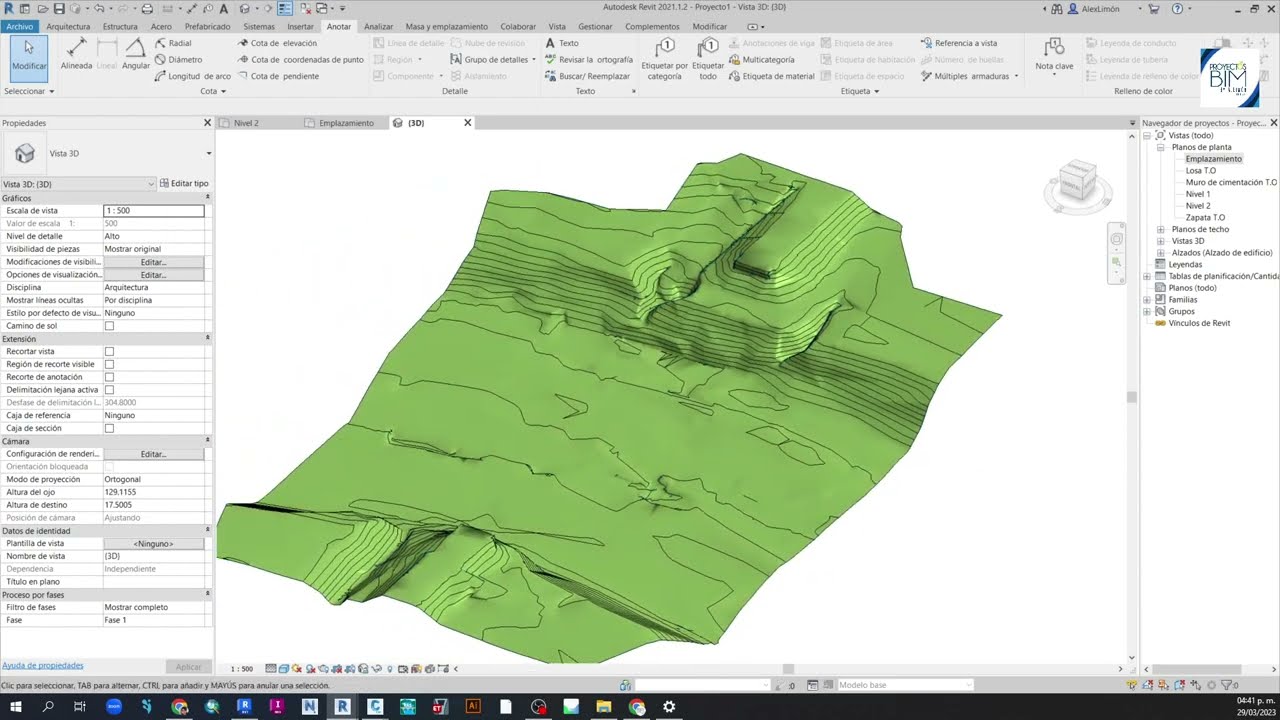Viewport: 1280px width, 720px height.
Task: Toggle the Recorte de anotación checkbox
Action: click(109, 377)
